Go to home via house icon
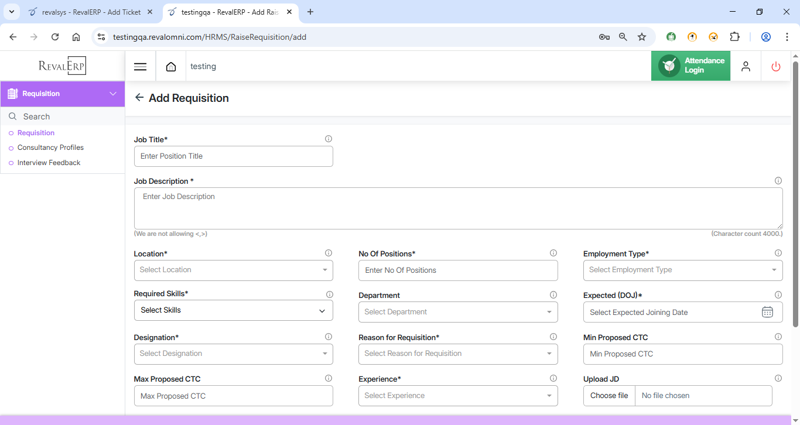800x425 pixels. coord(171,67)
